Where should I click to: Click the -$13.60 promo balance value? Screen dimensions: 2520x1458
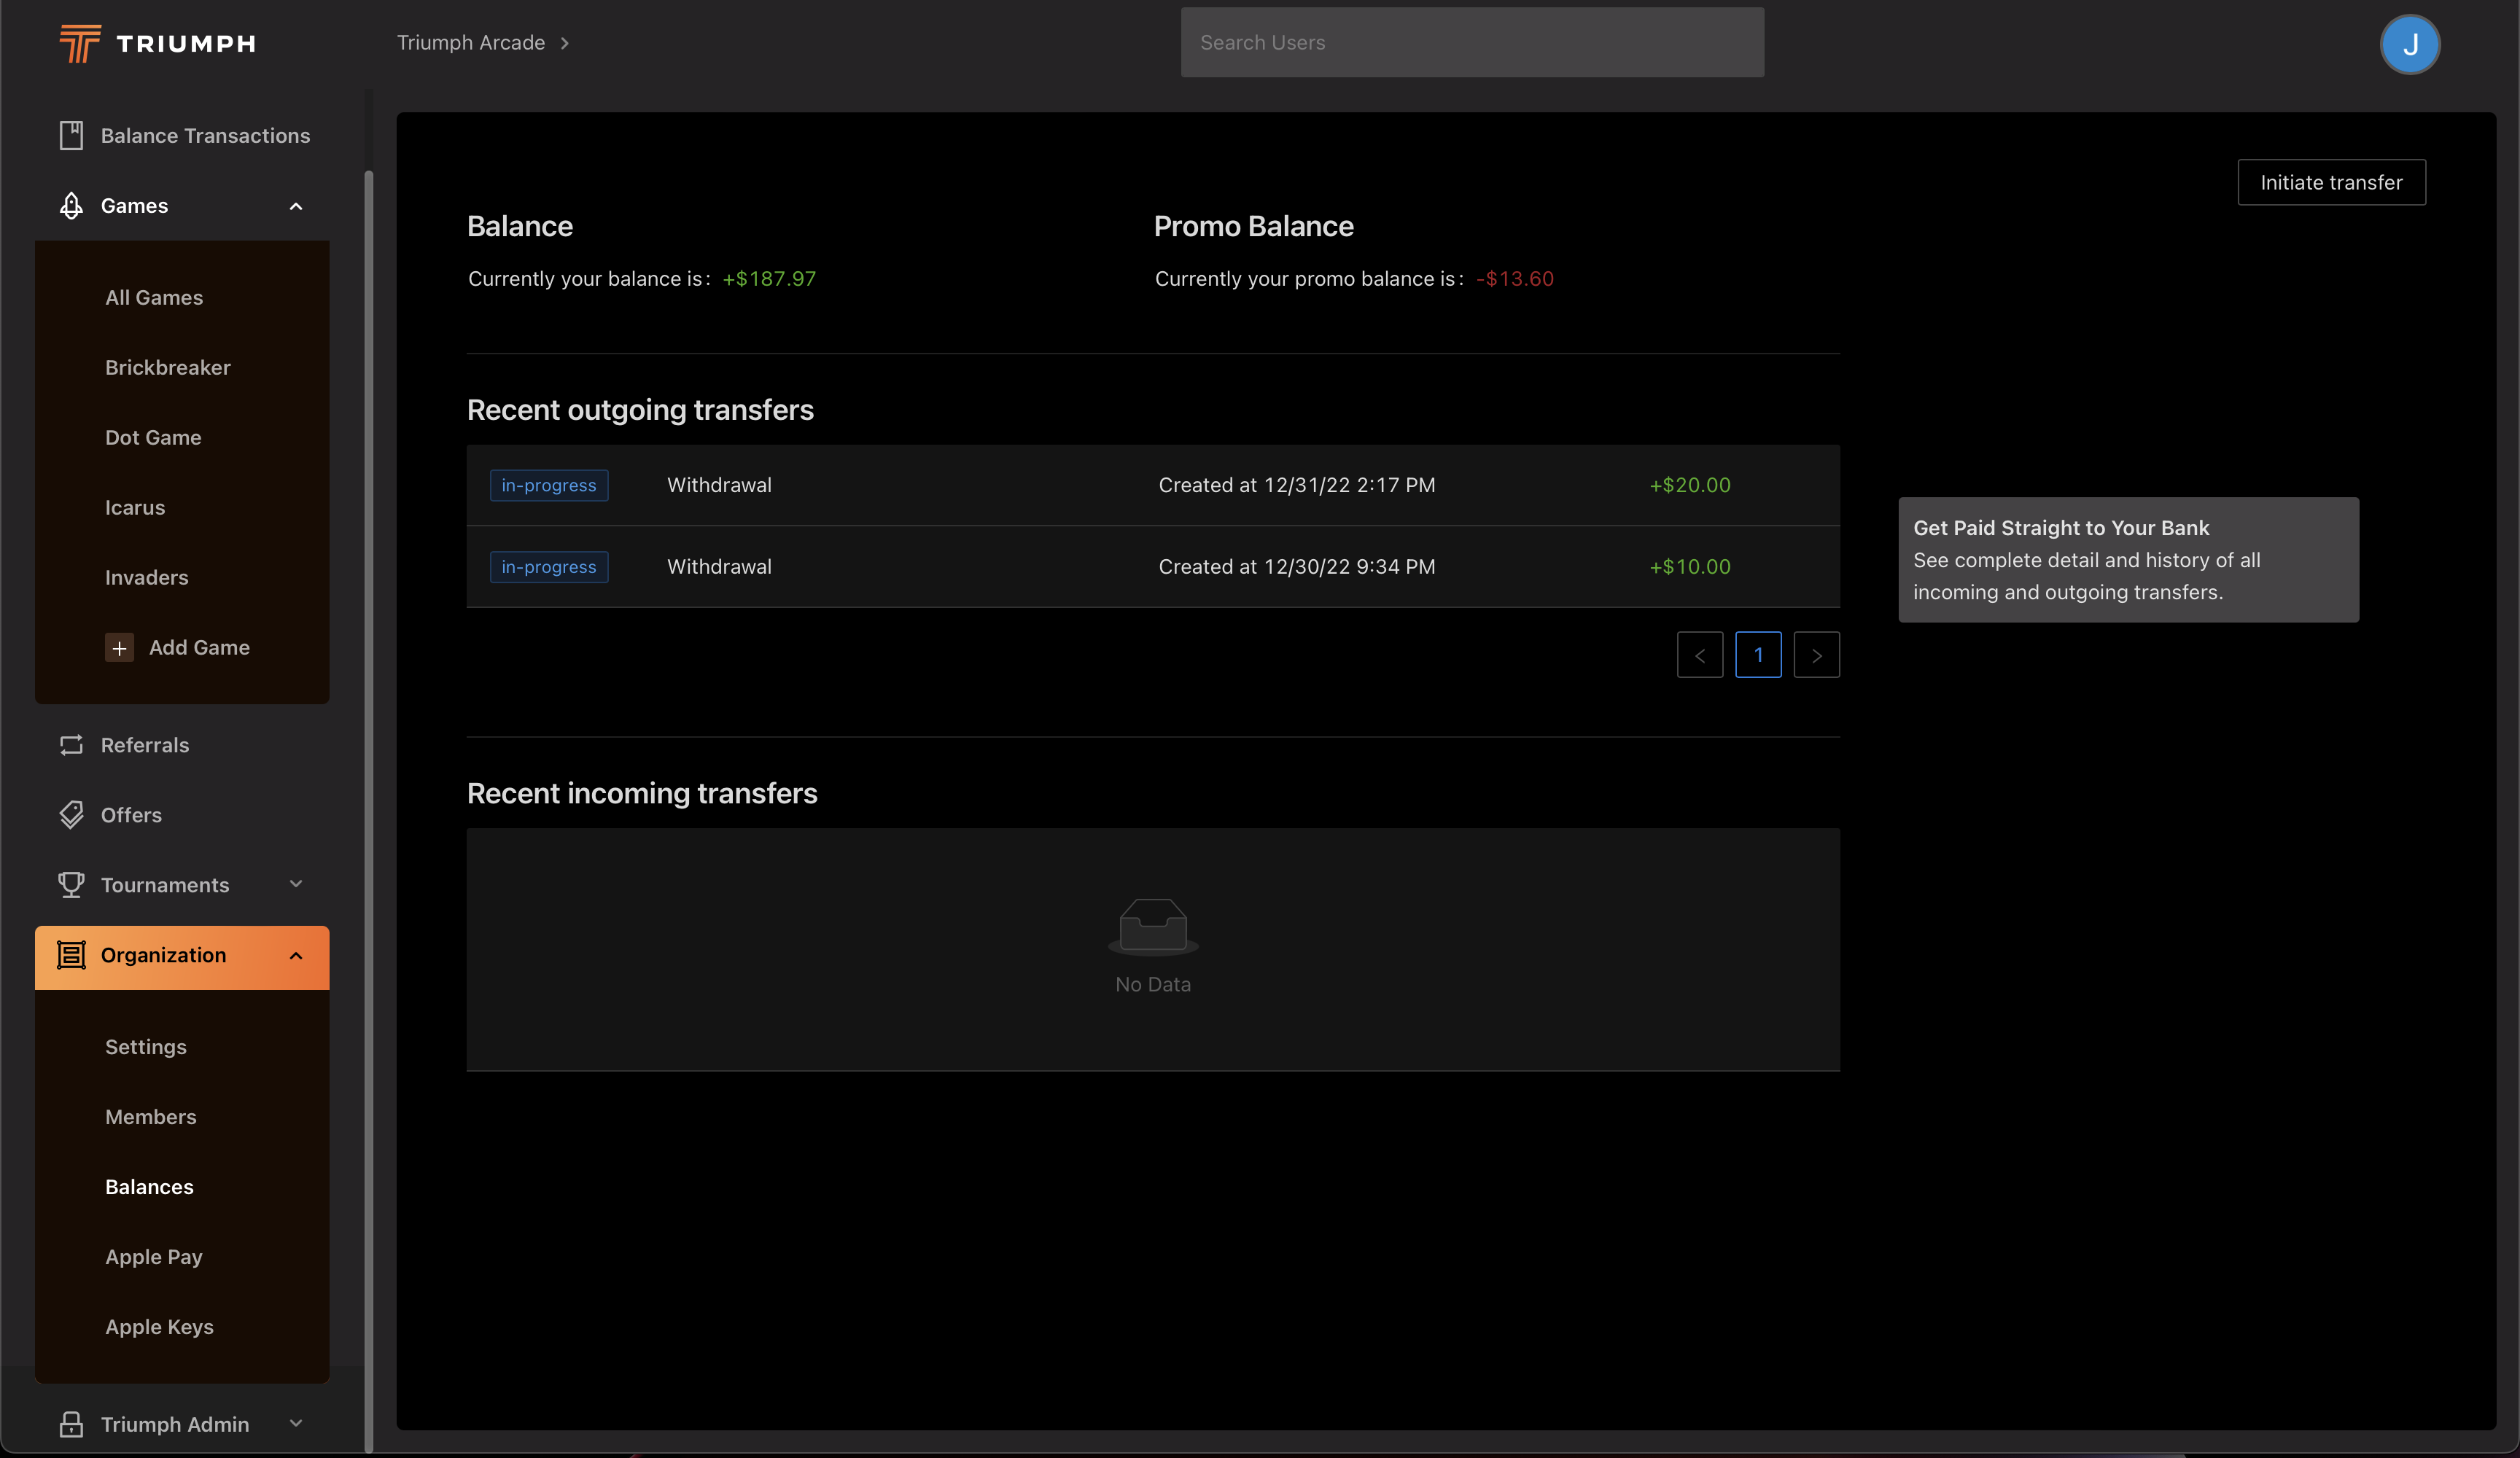pyautogui.click(x=1515, y=279)
